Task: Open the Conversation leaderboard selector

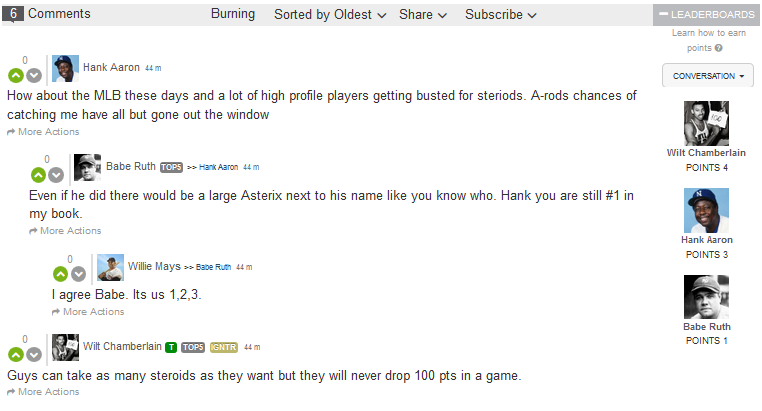Action: click(x=708, y=76)
